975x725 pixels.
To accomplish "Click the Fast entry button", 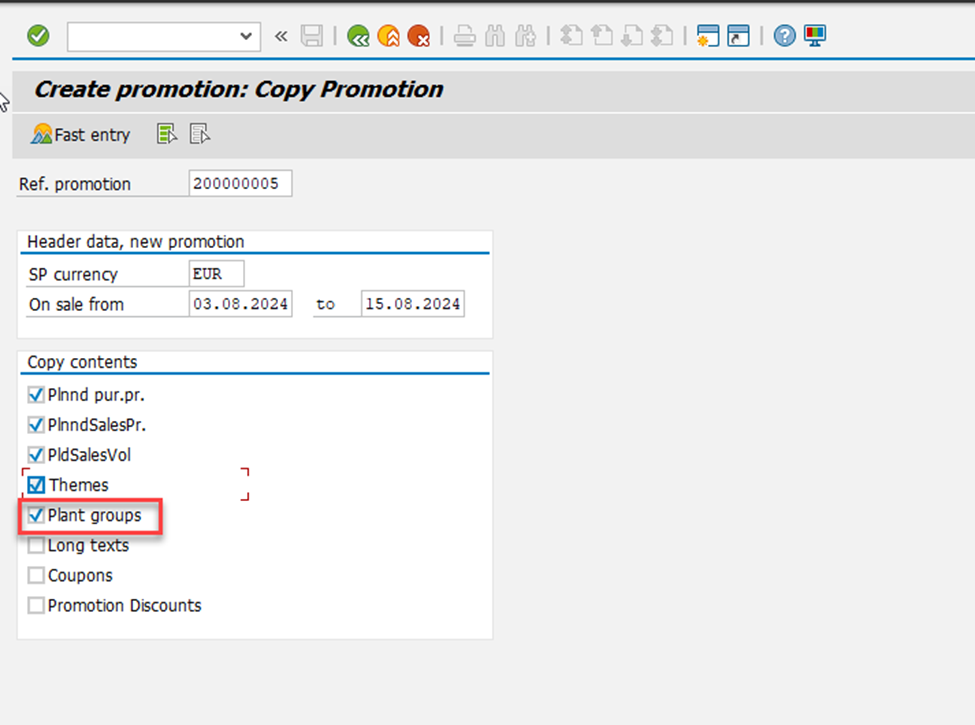I will [x=81, y=134].
